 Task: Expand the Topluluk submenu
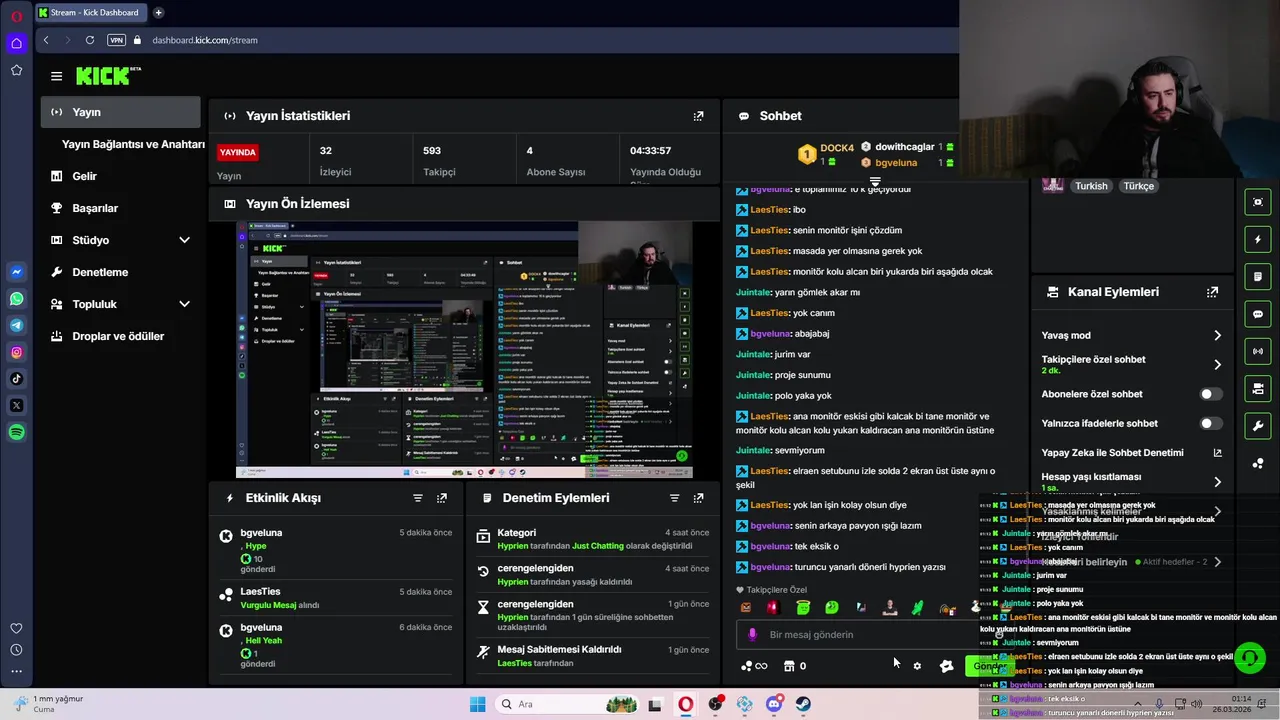pyautogui.click(x=184, y=304)
